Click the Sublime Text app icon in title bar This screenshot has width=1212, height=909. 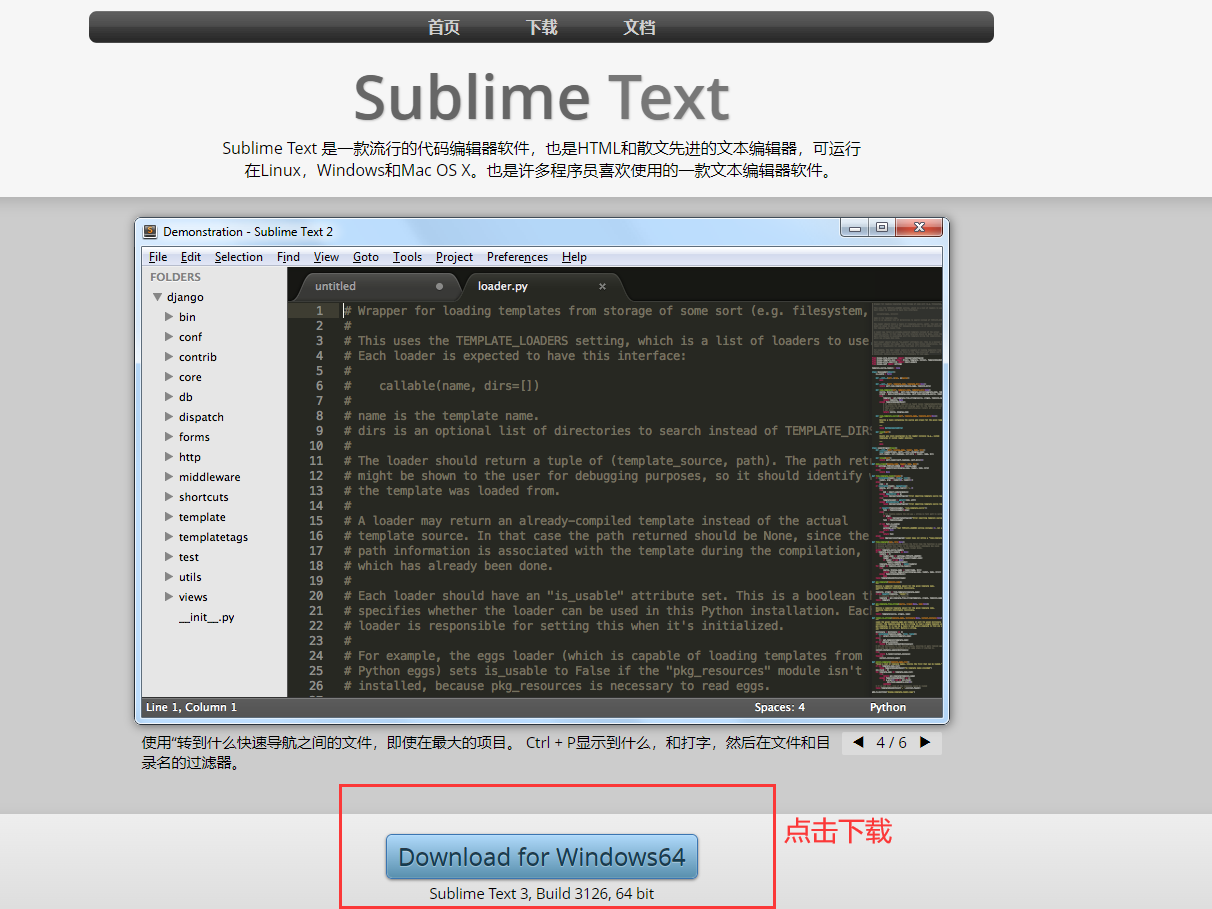pos(150,231)
